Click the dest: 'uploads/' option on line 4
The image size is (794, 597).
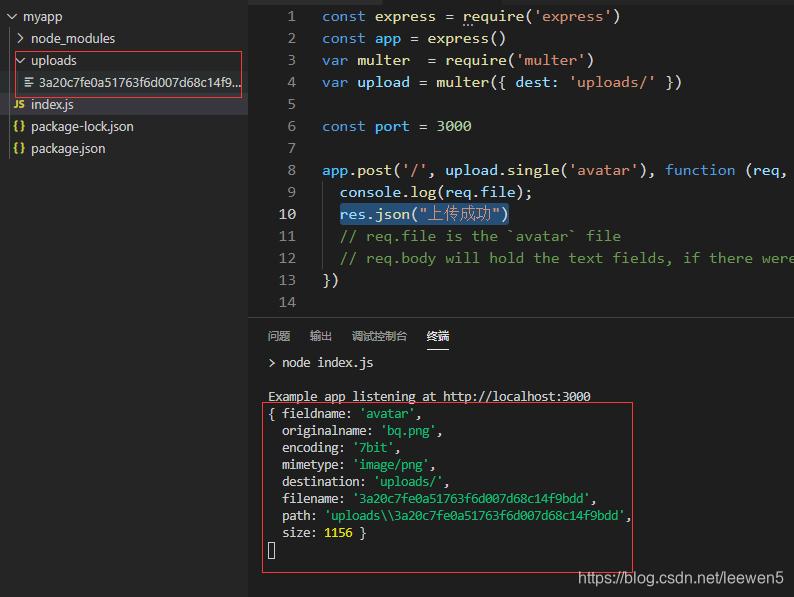pos(585,83)
